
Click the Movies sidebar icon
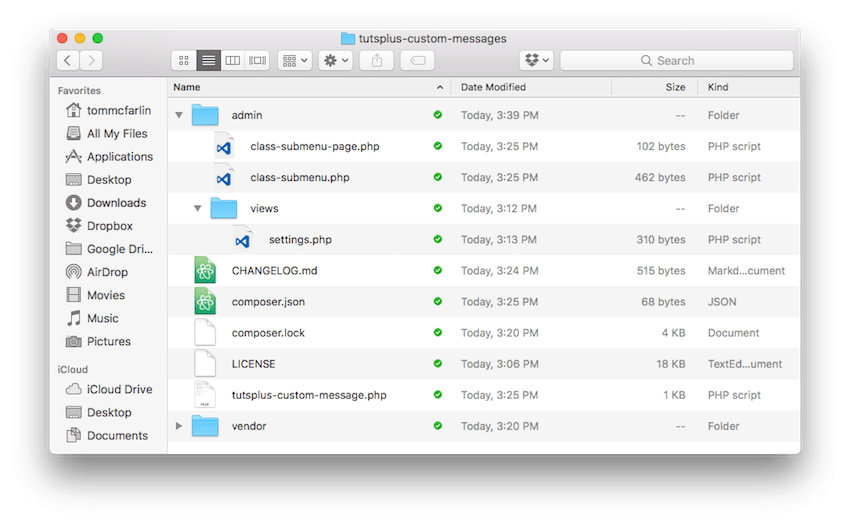(x=73, y=295)
